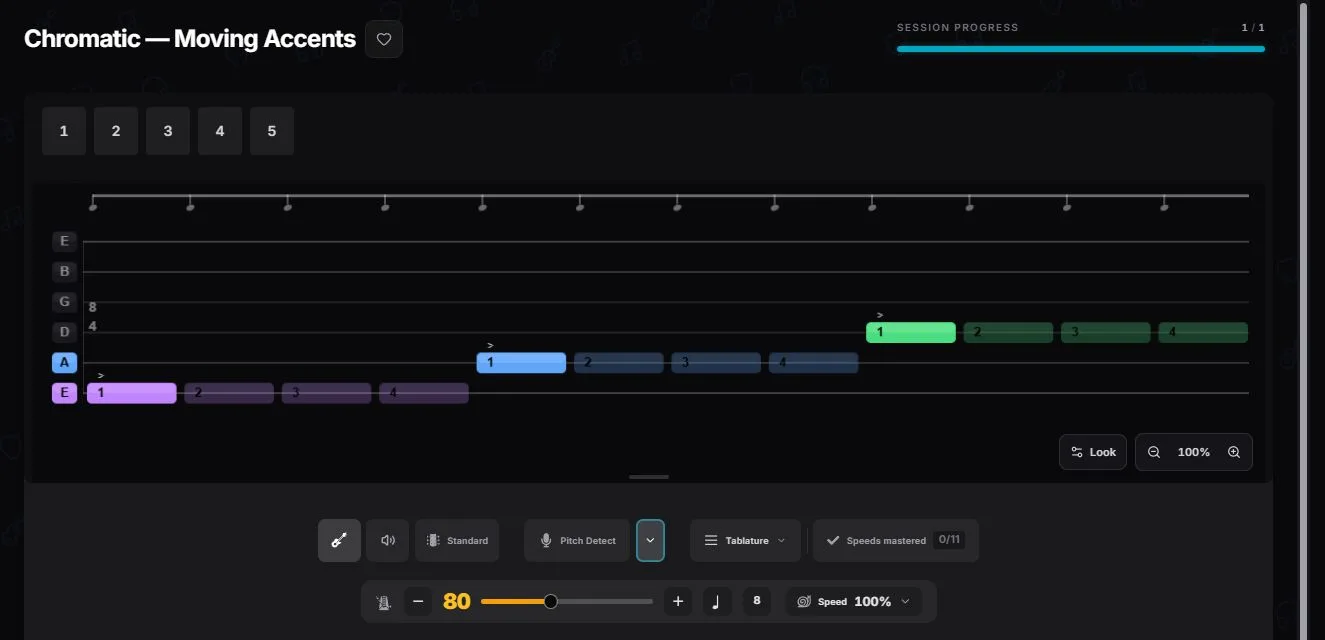Enable Pitch Detect microphone
The width and height of the screenshot is (1325, 640).
pos(577,540)
